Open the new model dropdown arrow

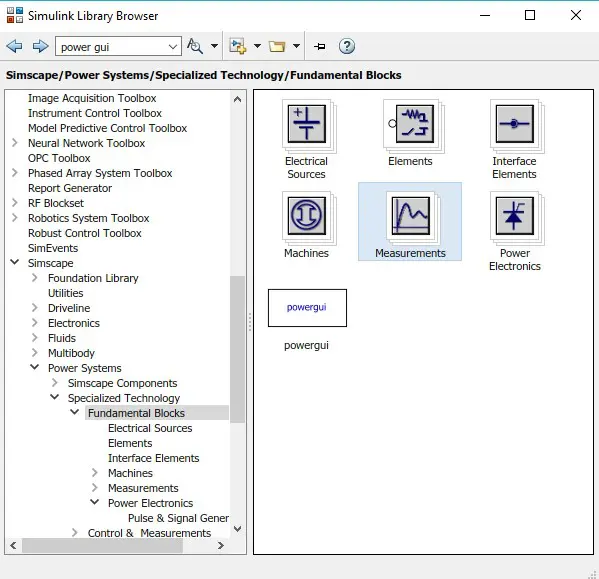point(257,46)
